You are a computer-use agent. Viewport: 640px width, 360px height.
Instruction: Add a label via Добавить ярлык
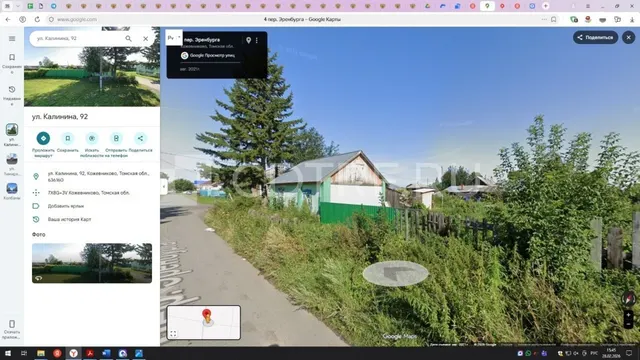click(x=66, y=206)
